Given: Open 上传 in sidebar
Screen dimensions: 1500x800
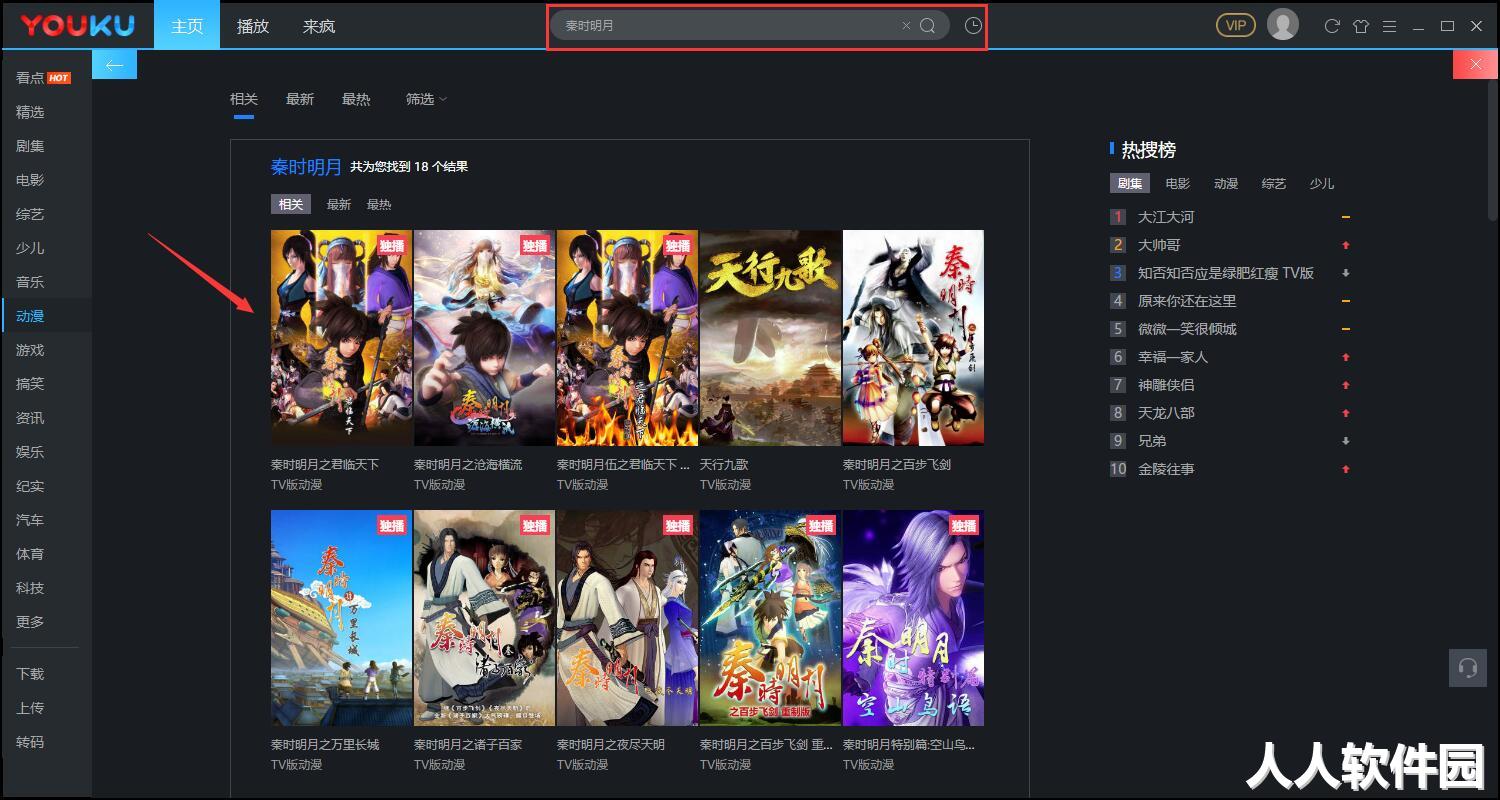Looking at the screenshot, I should pyautogui.click(x=30, y=708).
